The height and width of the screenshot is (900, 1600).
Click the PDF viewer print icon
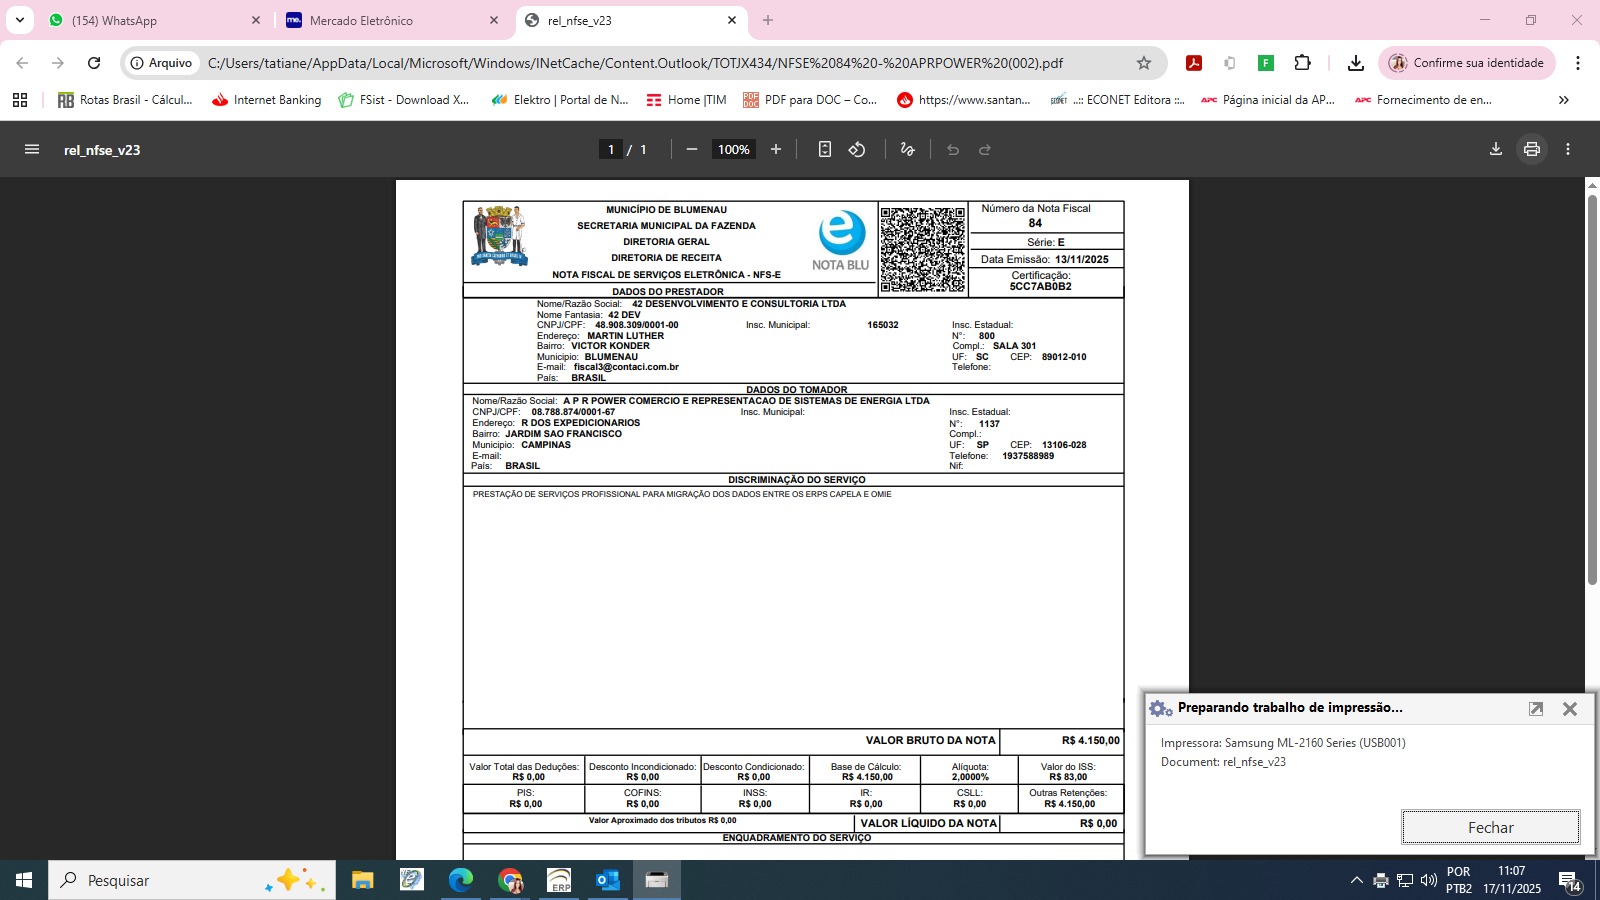1531,149
